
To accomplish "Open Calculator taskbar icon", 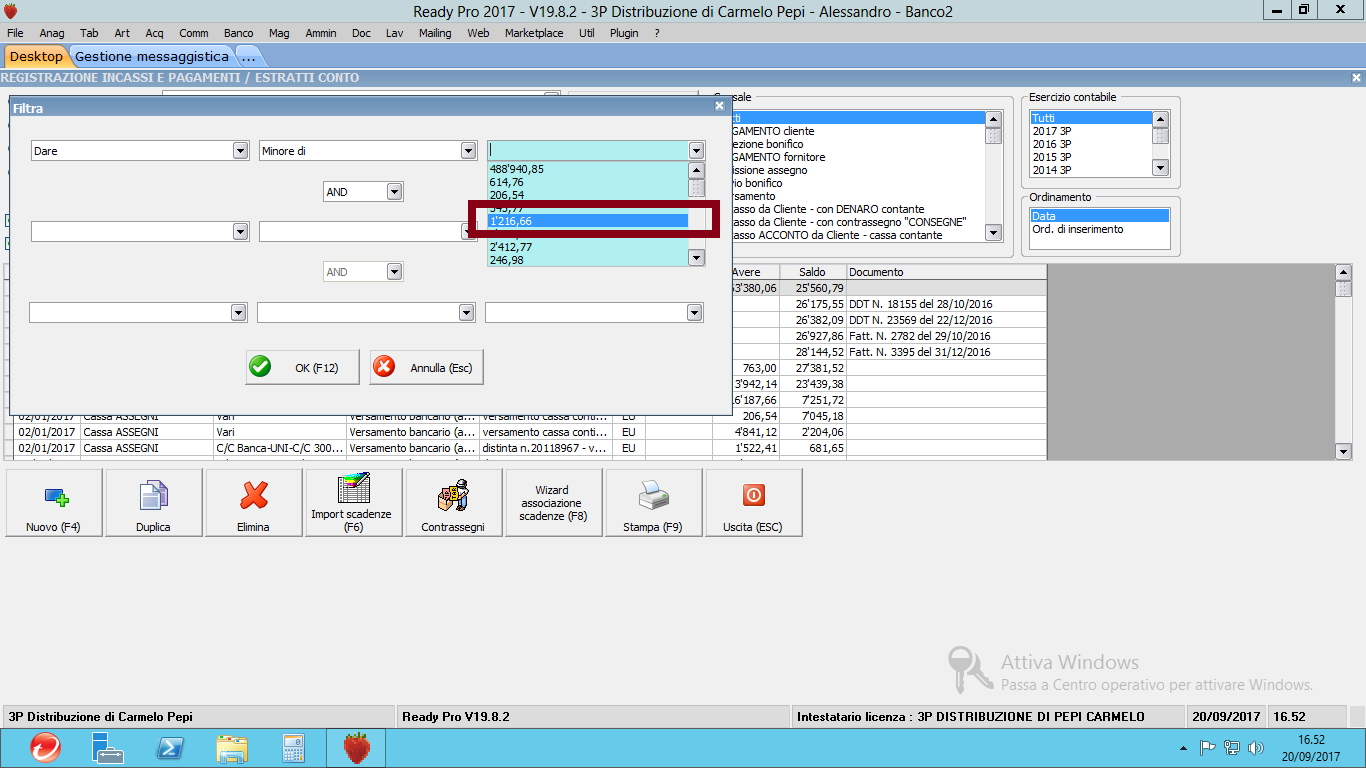I will pyautogui.click(x=293, y=748).
